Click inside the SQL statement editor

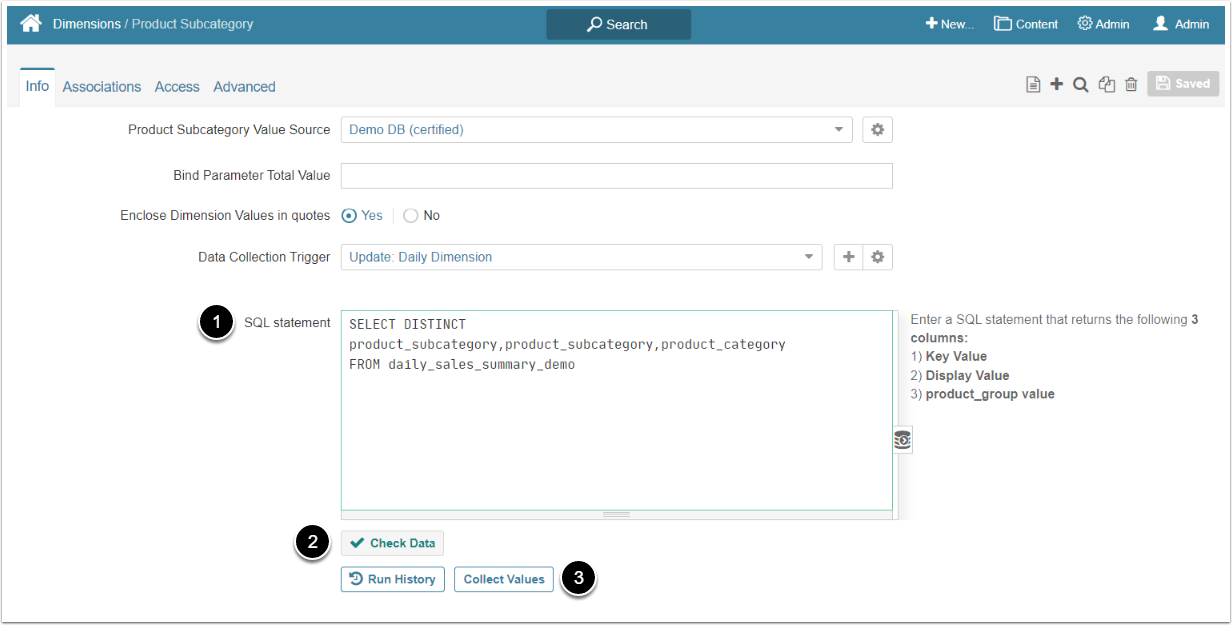[x=616, y=410]
